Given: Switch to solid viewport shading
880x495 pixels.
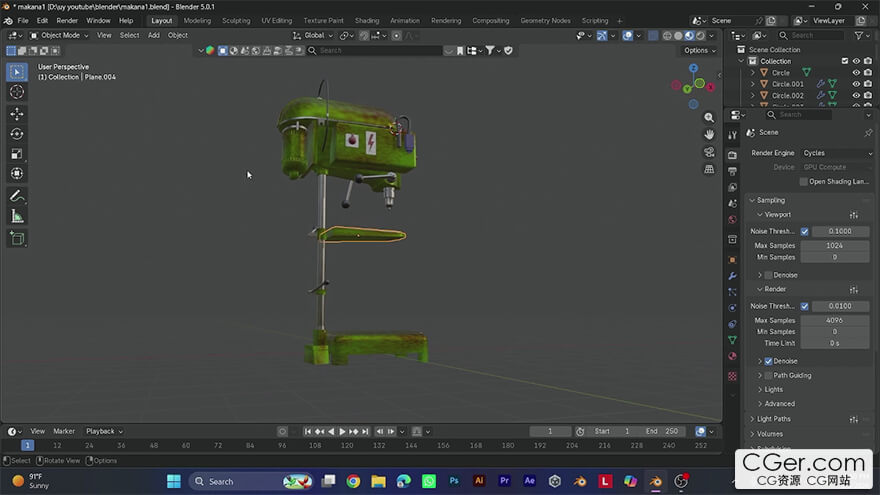Looking at the screenshot, I should (x=678, y=35).
